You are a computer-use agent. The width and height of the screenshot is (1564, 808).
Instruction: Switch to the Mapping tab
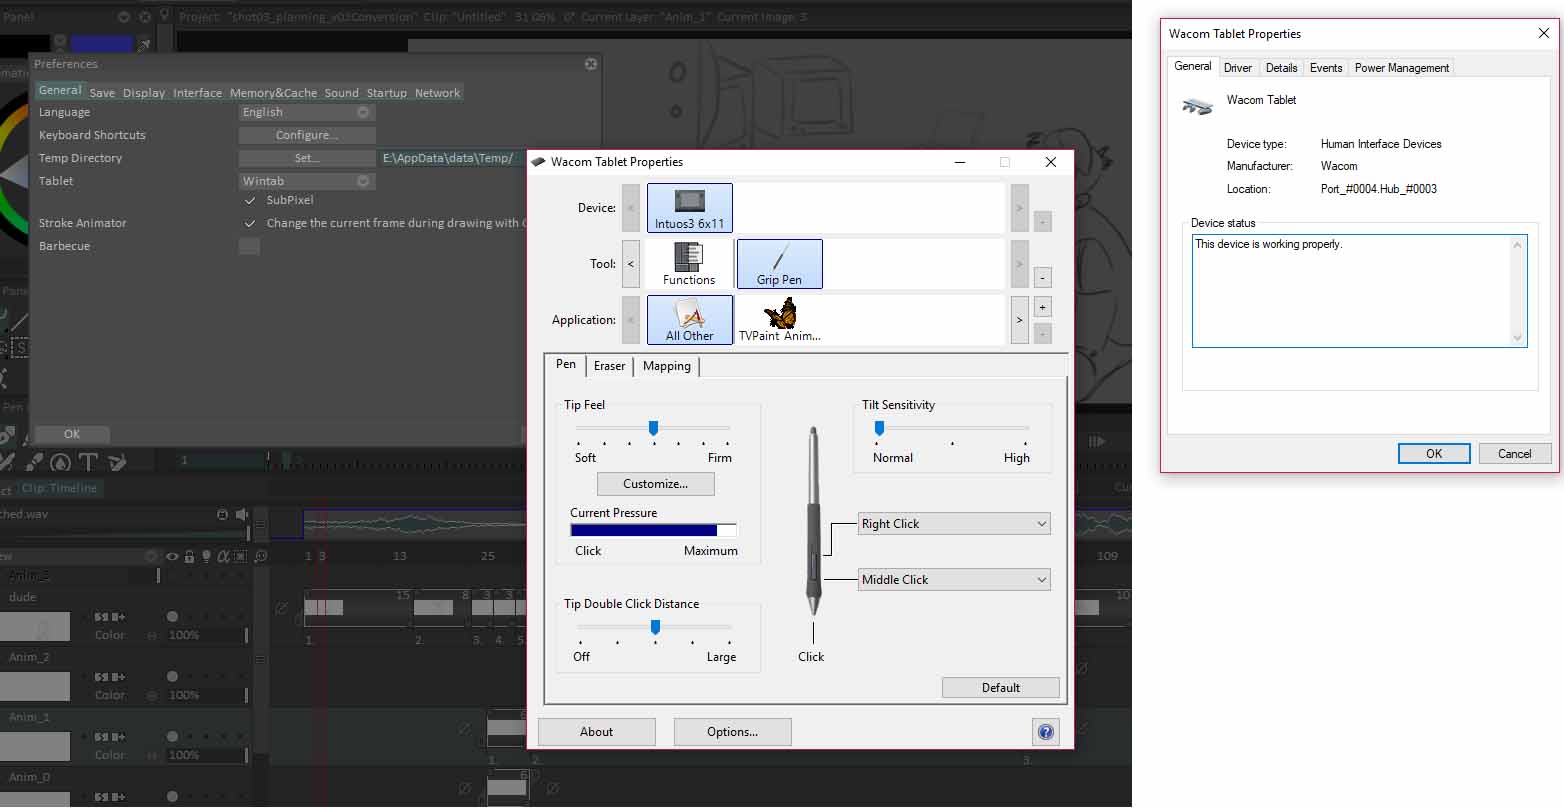[667, 366]
